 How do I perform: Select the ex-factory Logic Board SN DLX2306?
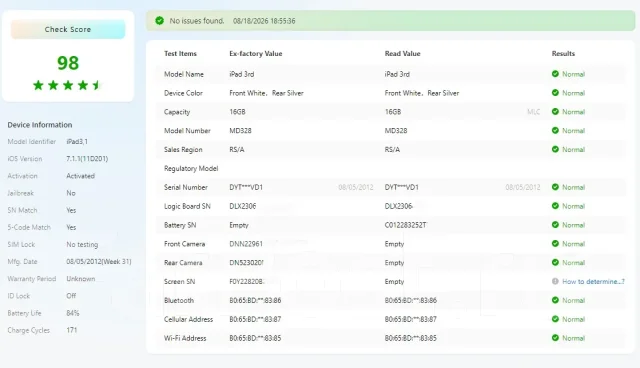242,206
